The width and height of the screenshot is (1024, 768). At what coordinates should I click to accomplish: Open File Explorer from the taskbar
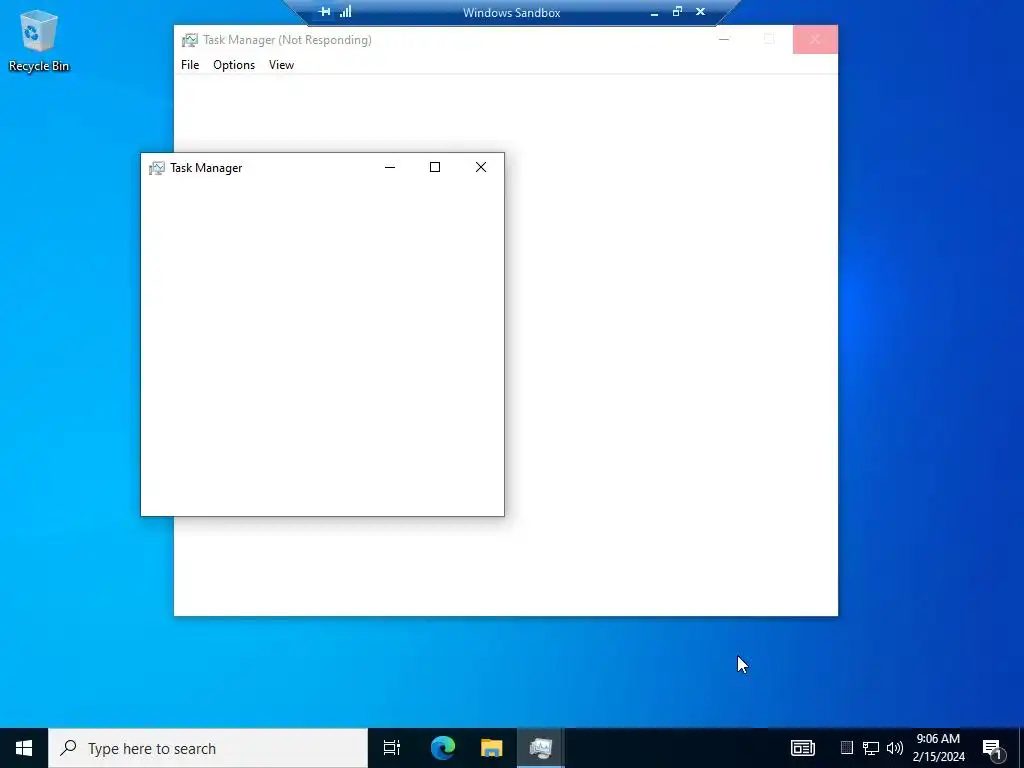pos(492,748)
